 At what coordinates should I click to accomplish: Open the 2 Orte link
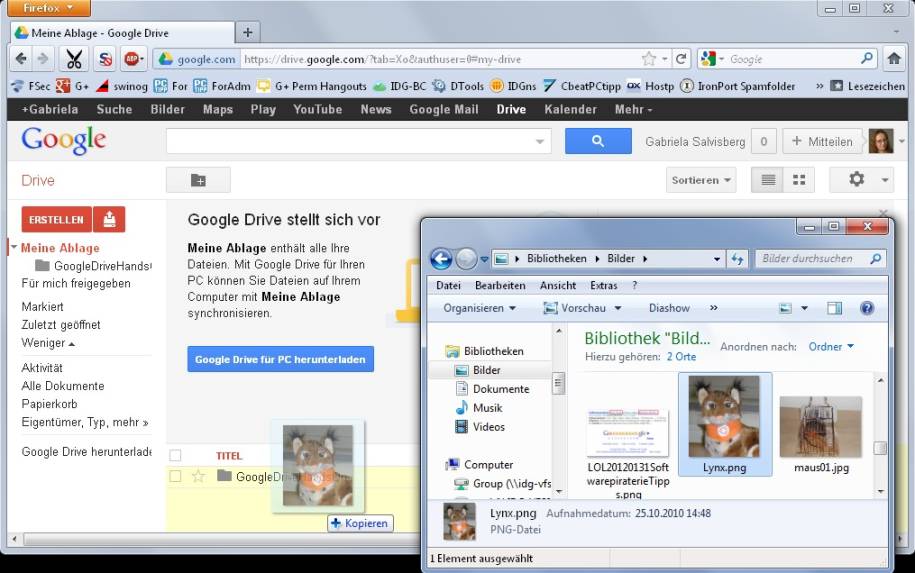pyautogui.click(x=681, y=357)
